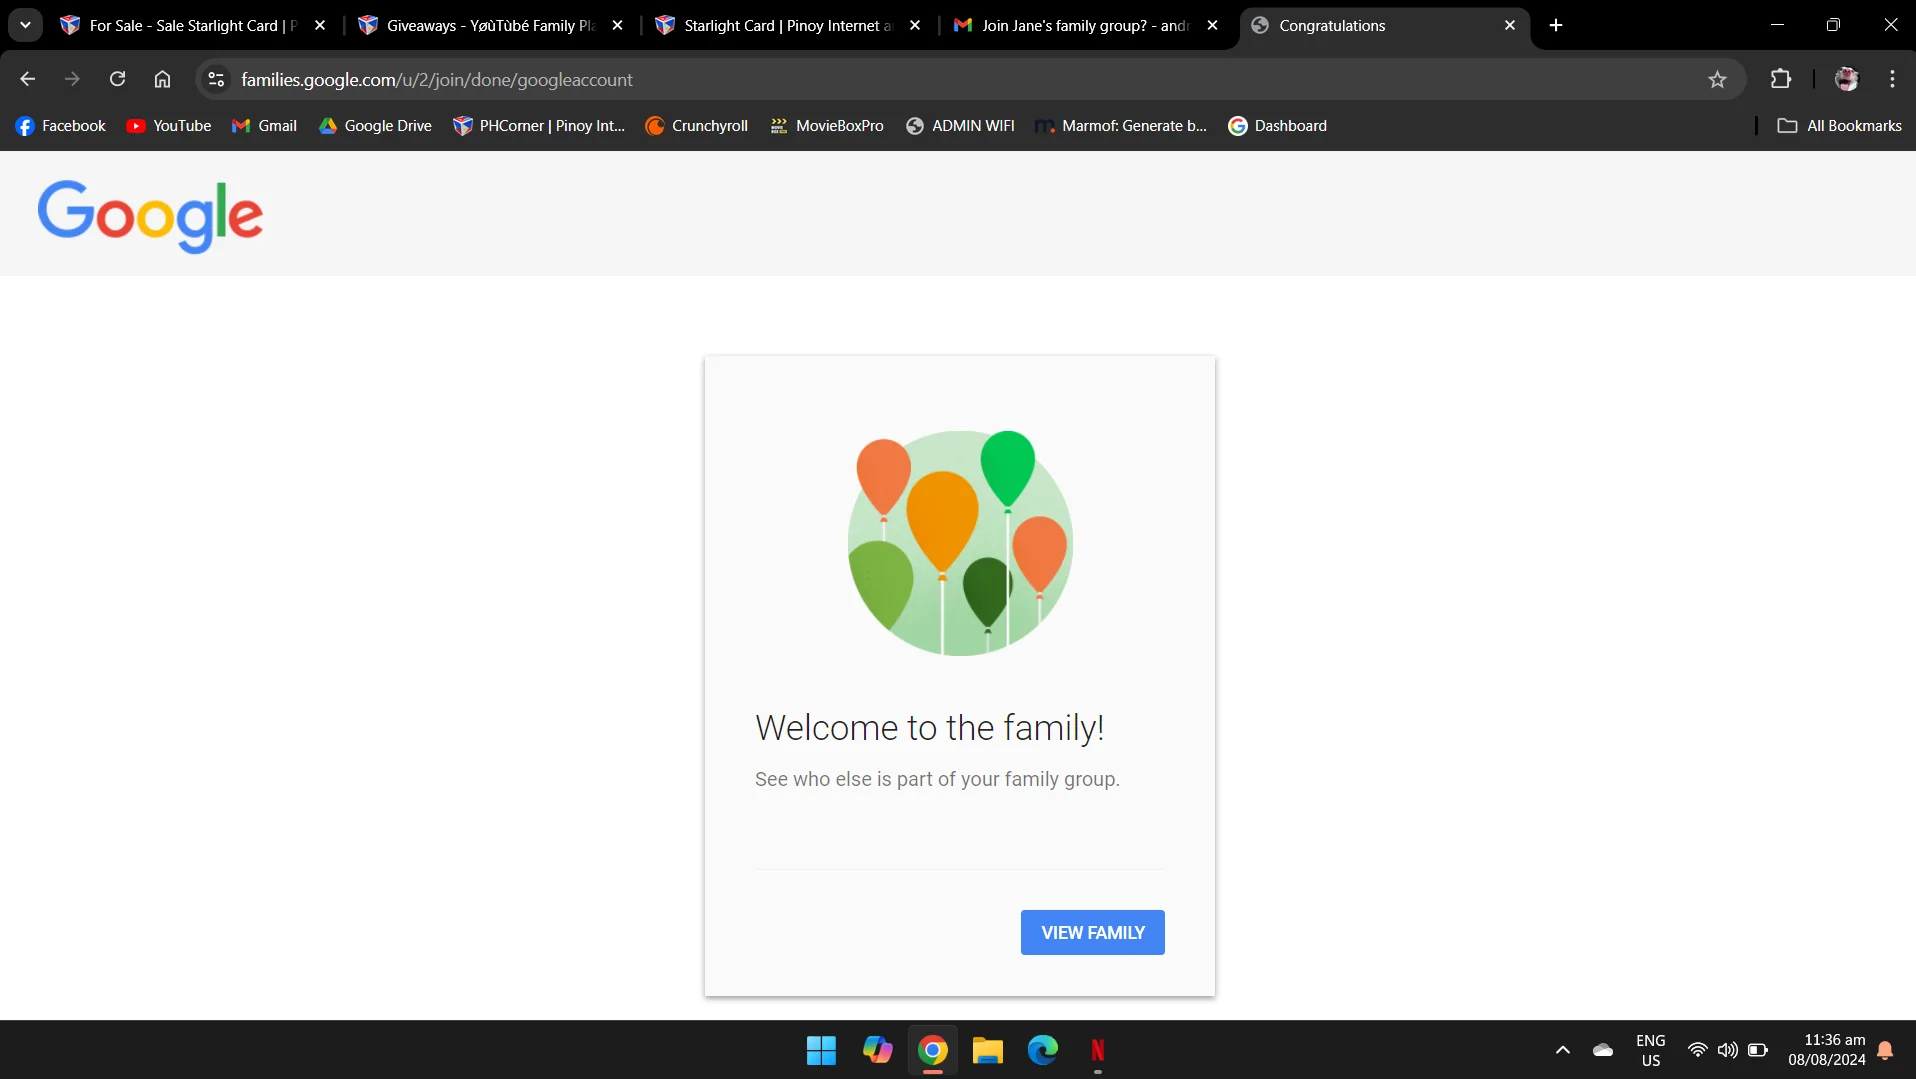Bookmark this page with the star icon
The width and height of the screenshot is (1916, 1079).
tap(1717, 79)
